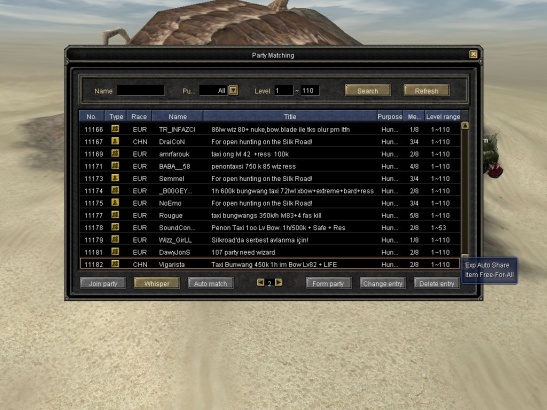547x410 pixels.
Task: Click the Join party button
Action: [103, 283]
